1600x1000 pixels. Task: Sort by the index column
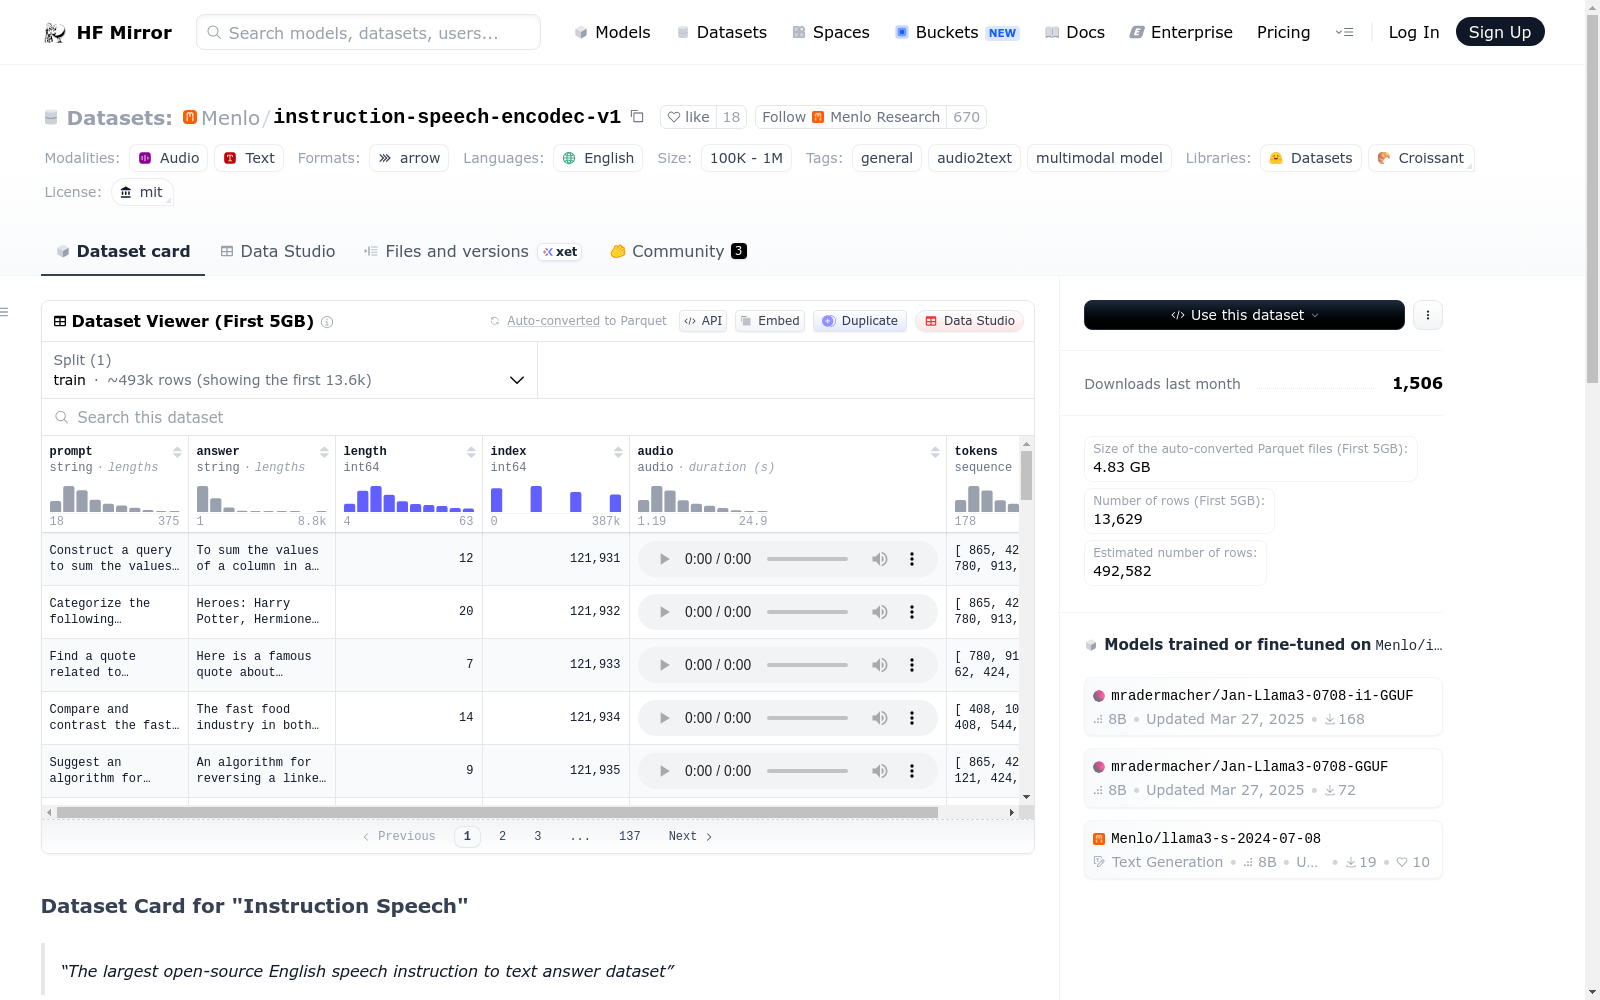[x=618, y=452]
